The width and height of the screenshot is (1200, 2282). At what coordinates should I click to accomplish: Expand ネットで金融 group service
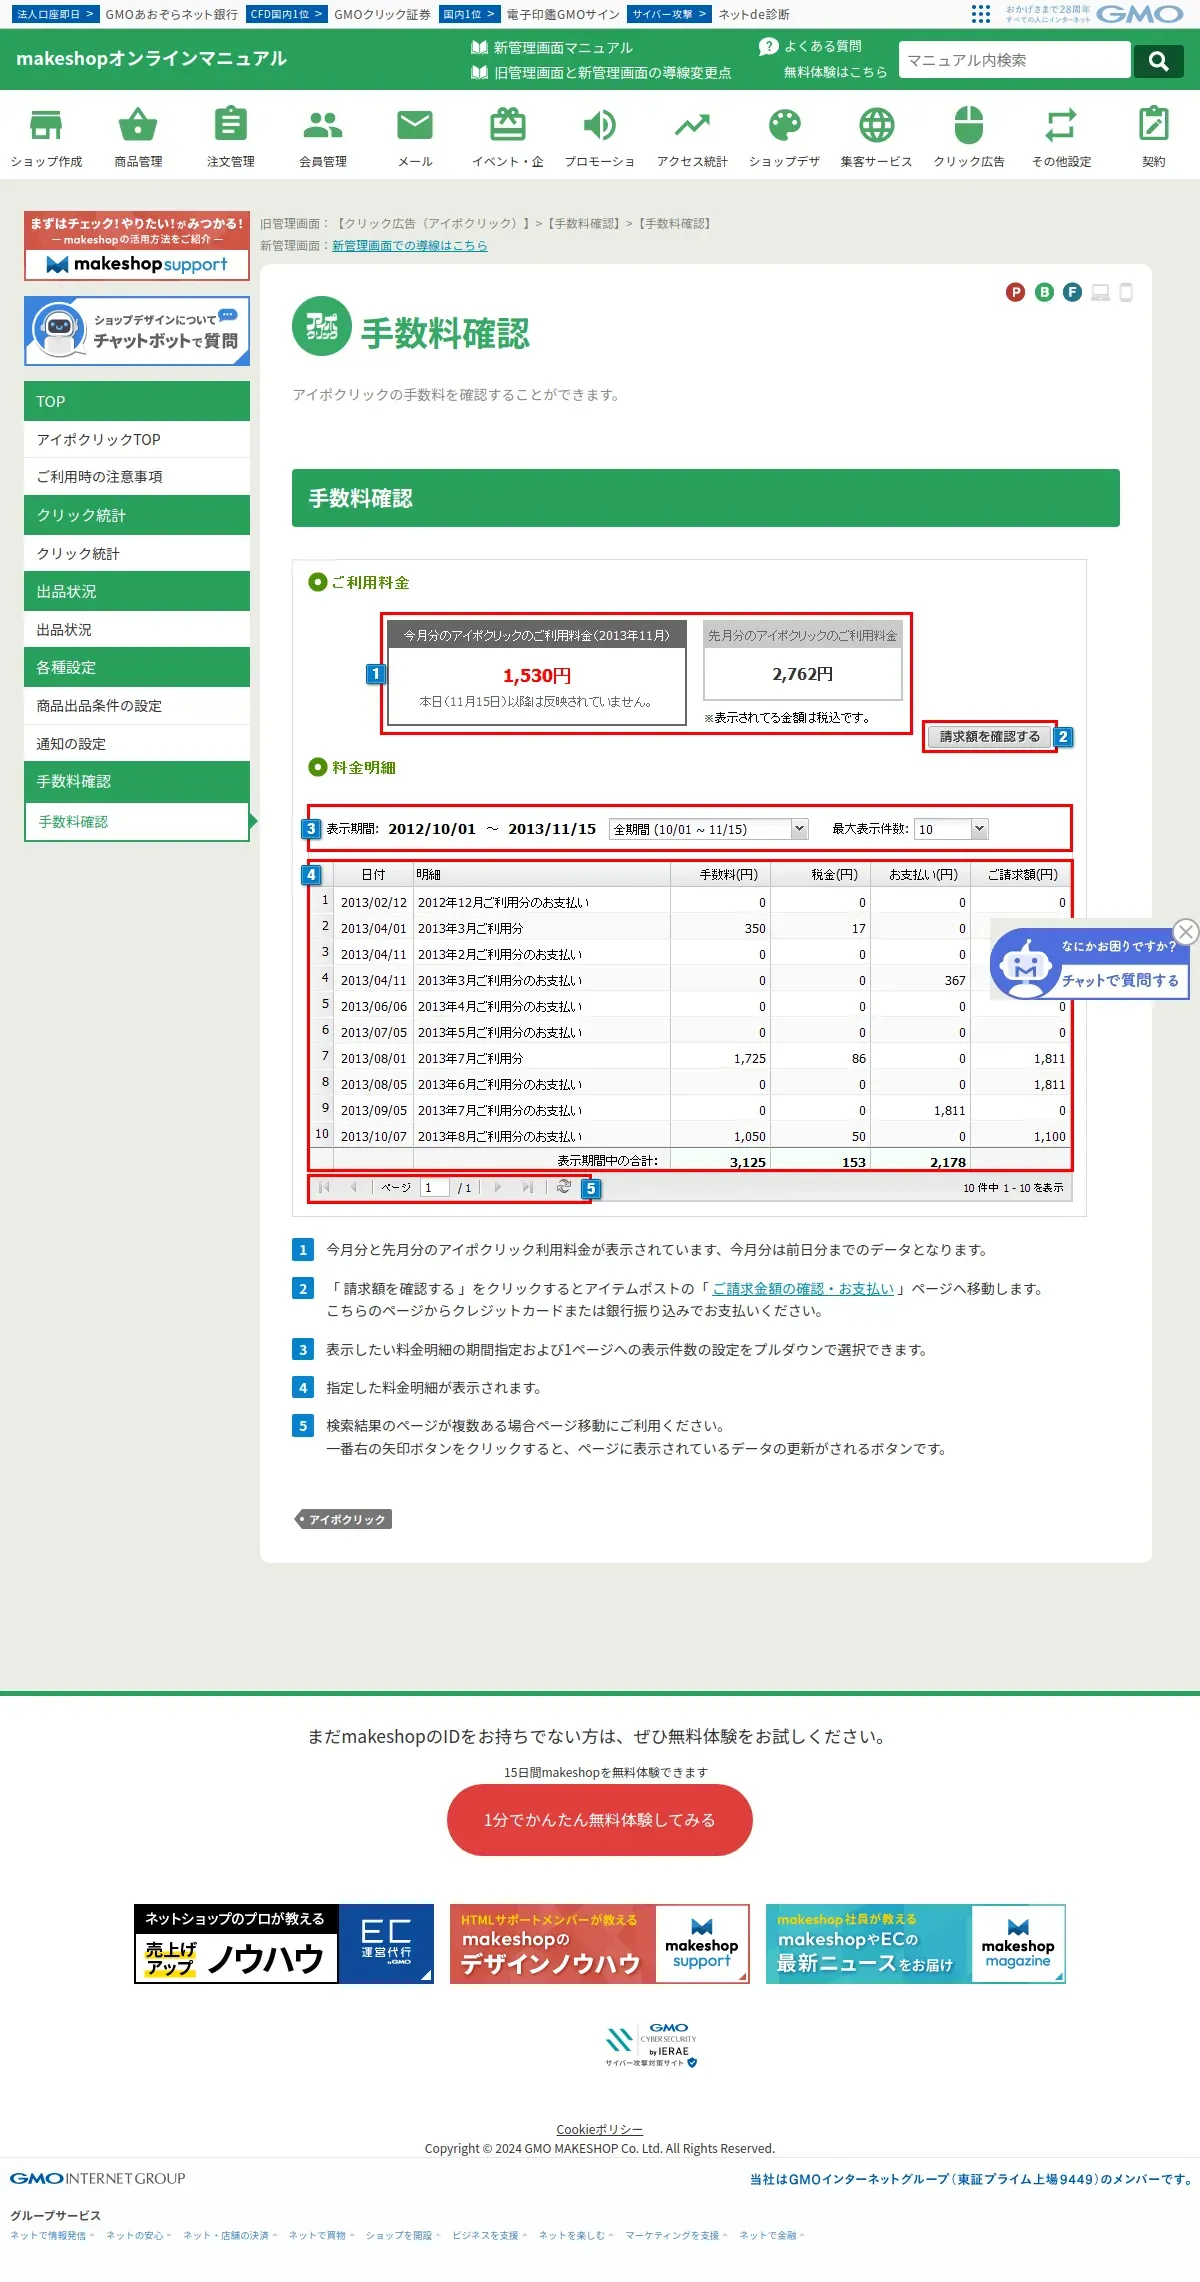click(772, 2235)
